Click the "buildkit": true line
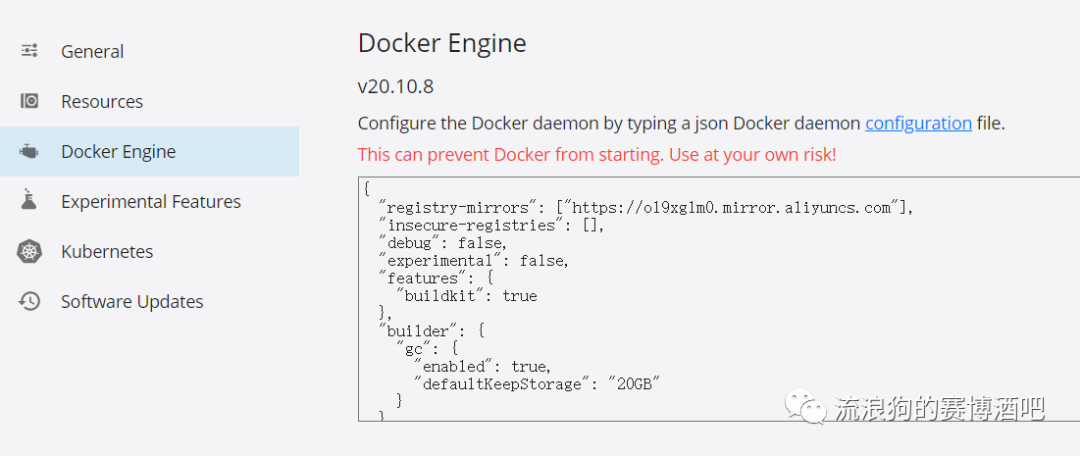Screen dimensions: 1080x456 [466, 296]
